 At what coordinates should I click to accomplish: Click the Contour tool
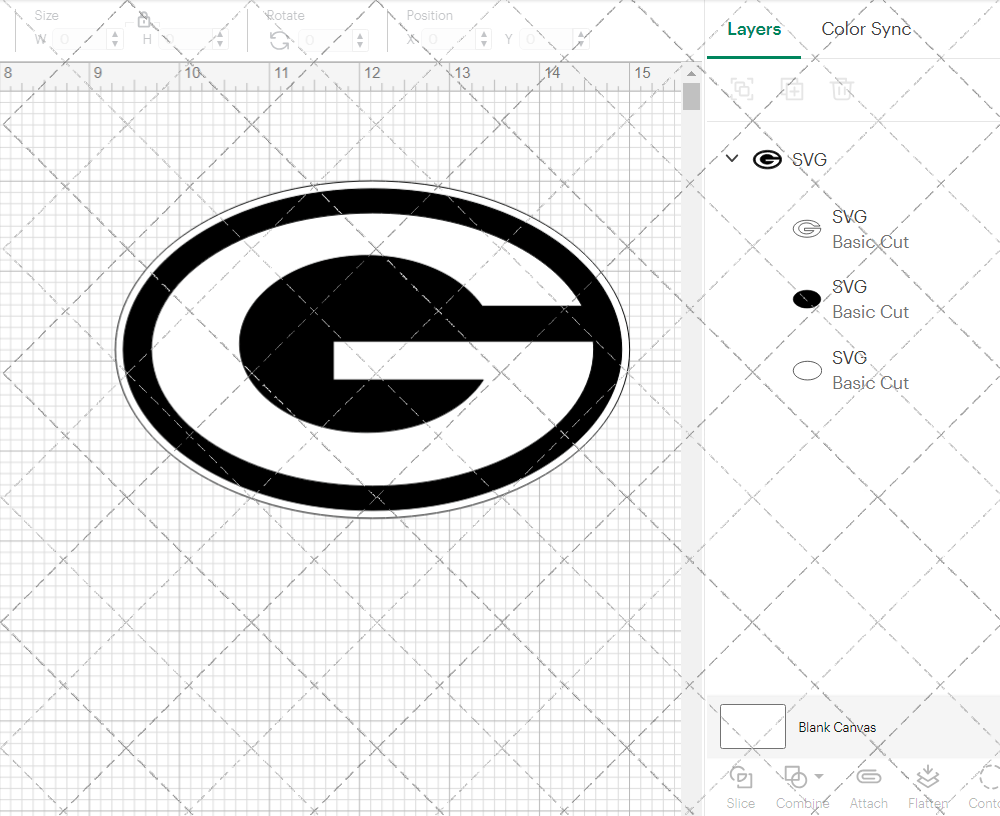985,789
